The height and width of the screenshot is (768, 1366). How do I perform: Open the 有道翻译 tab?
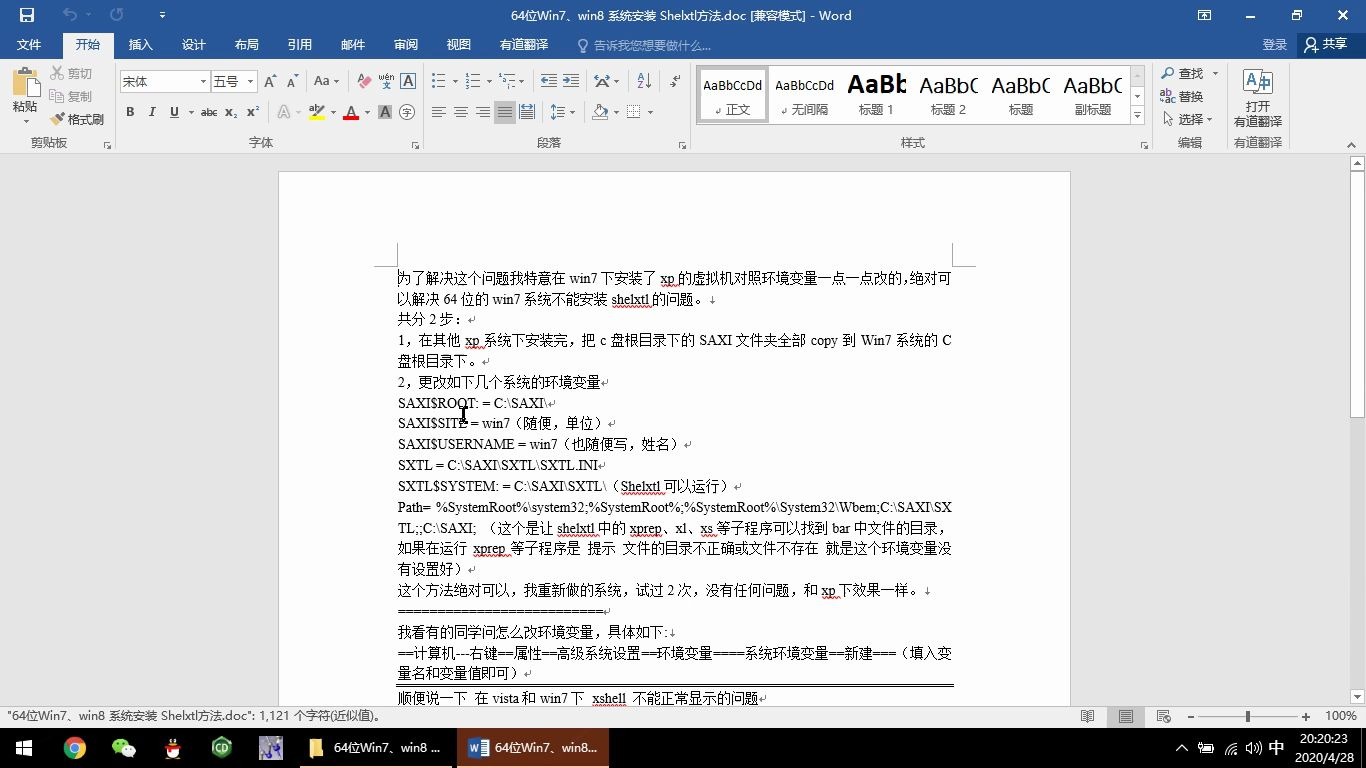[524, 45]
